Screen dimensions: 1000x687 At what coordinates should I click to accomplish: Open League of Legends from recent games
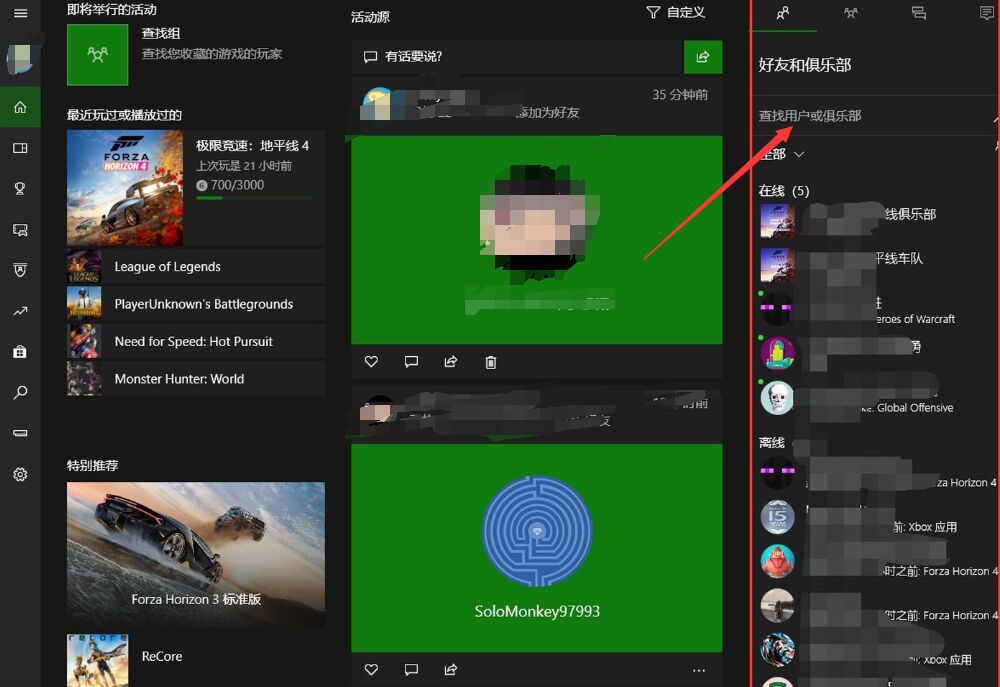pyautogui.click(x=196, y=267)
